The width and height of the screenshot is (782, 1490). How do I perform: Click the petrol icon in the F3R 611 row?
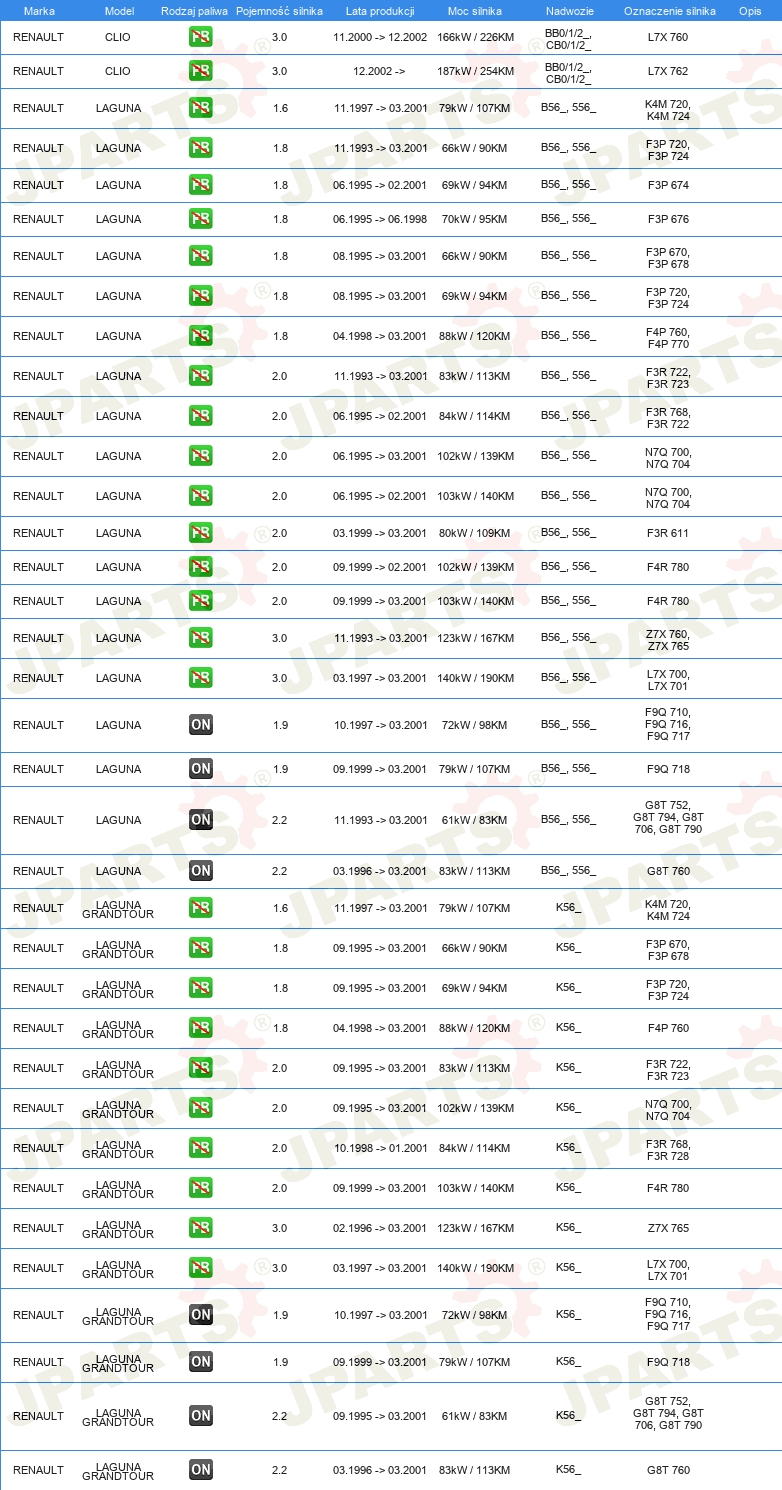click(x=200, y=533)
